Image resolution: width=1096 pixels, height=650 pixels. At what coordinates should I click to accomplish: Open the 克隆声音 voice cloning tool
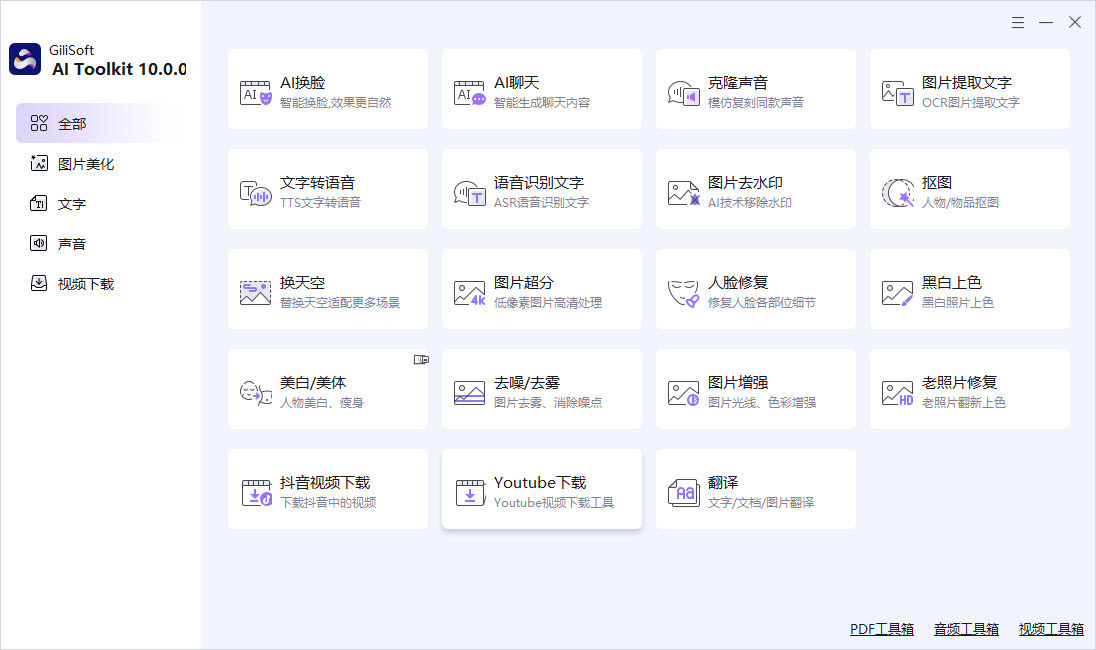pyautogui.click(x=755, y=89)
